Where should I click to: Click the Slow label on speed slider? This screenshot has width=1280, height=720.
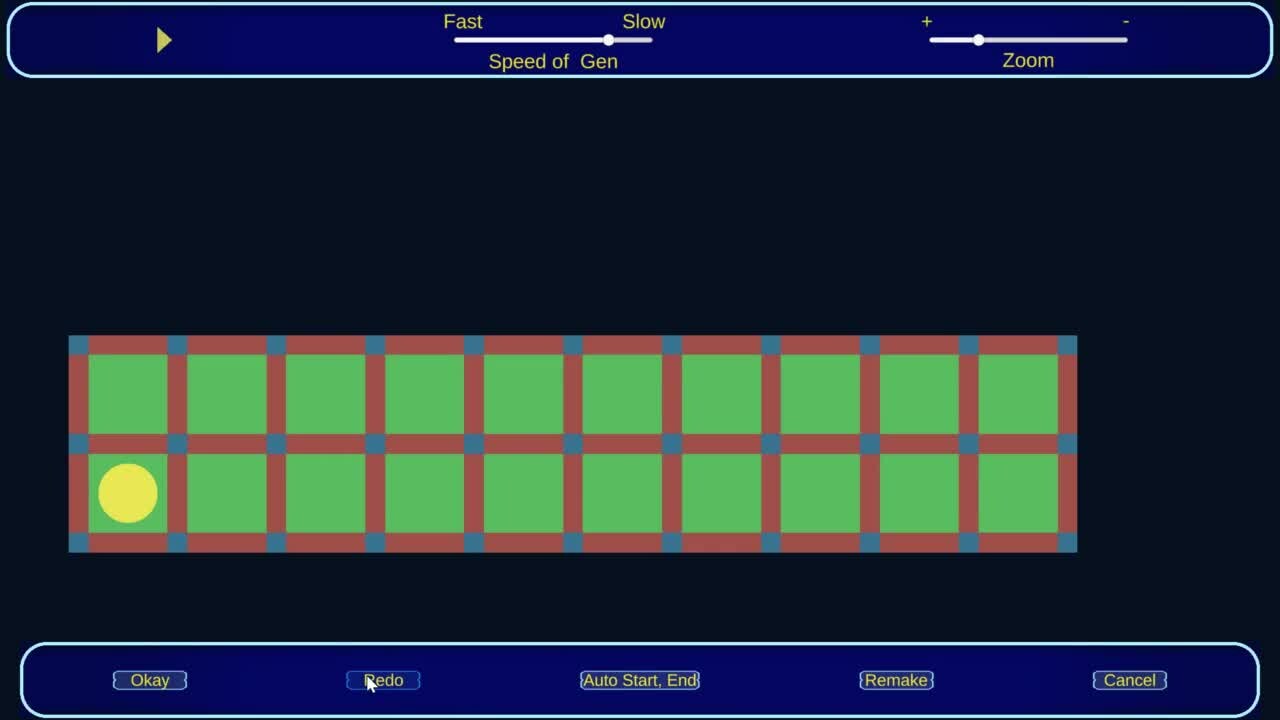click(x=643, y=21)
